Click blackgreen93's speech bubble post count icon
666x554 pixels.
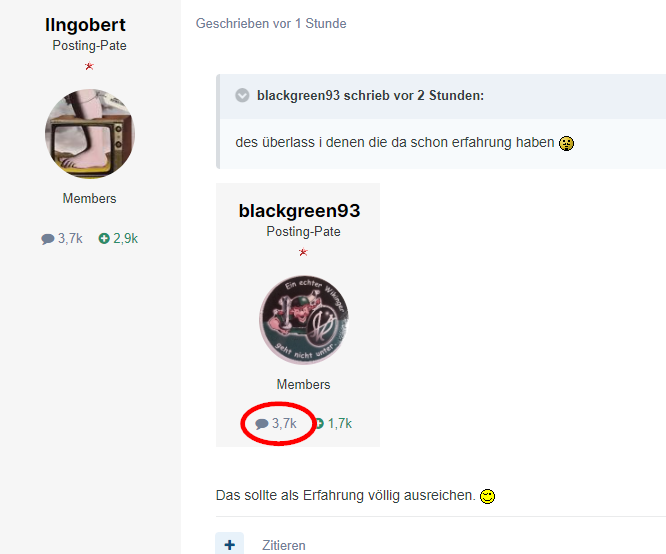coord(262,424)
